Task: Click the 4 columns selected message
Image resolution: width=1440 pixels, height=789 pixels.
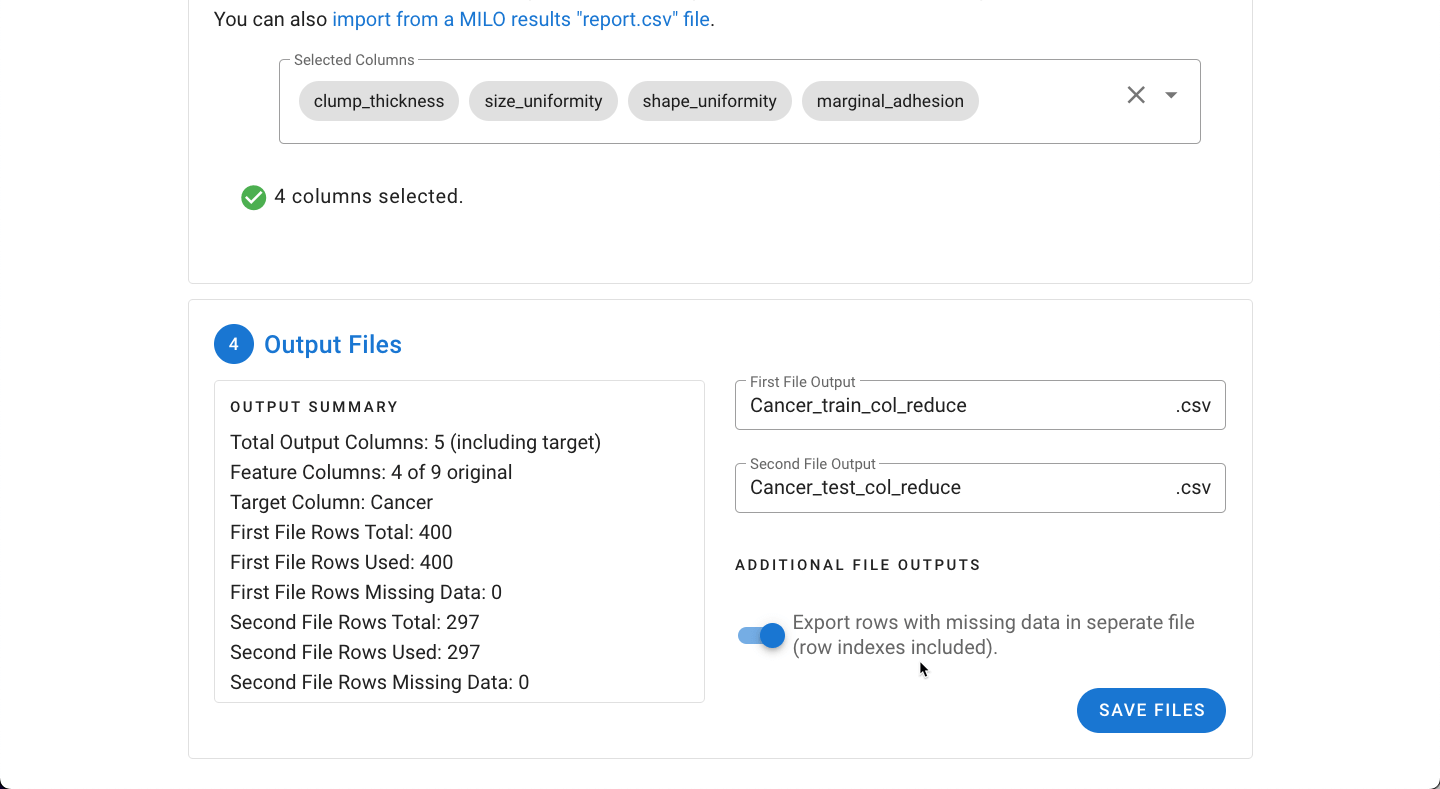Action: click(x=369, y=197)
